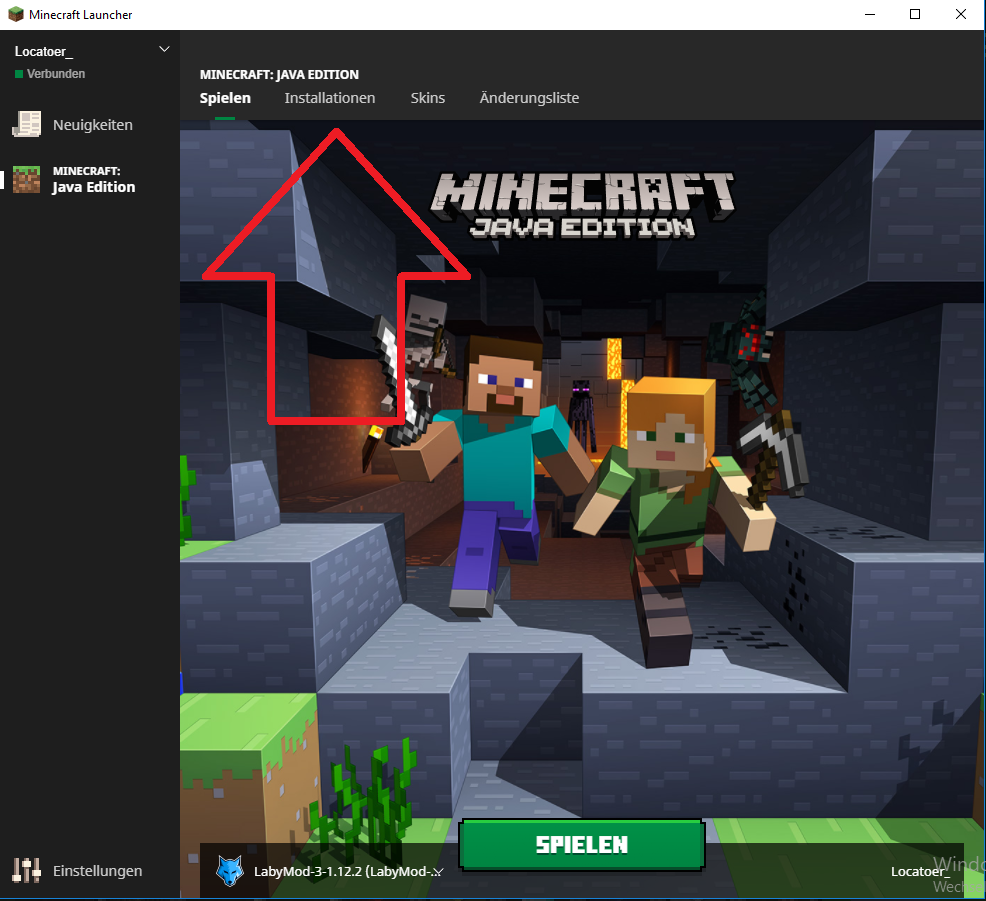
Task: Maximize the Minecraft Launcher window
Action: (915, 14)
